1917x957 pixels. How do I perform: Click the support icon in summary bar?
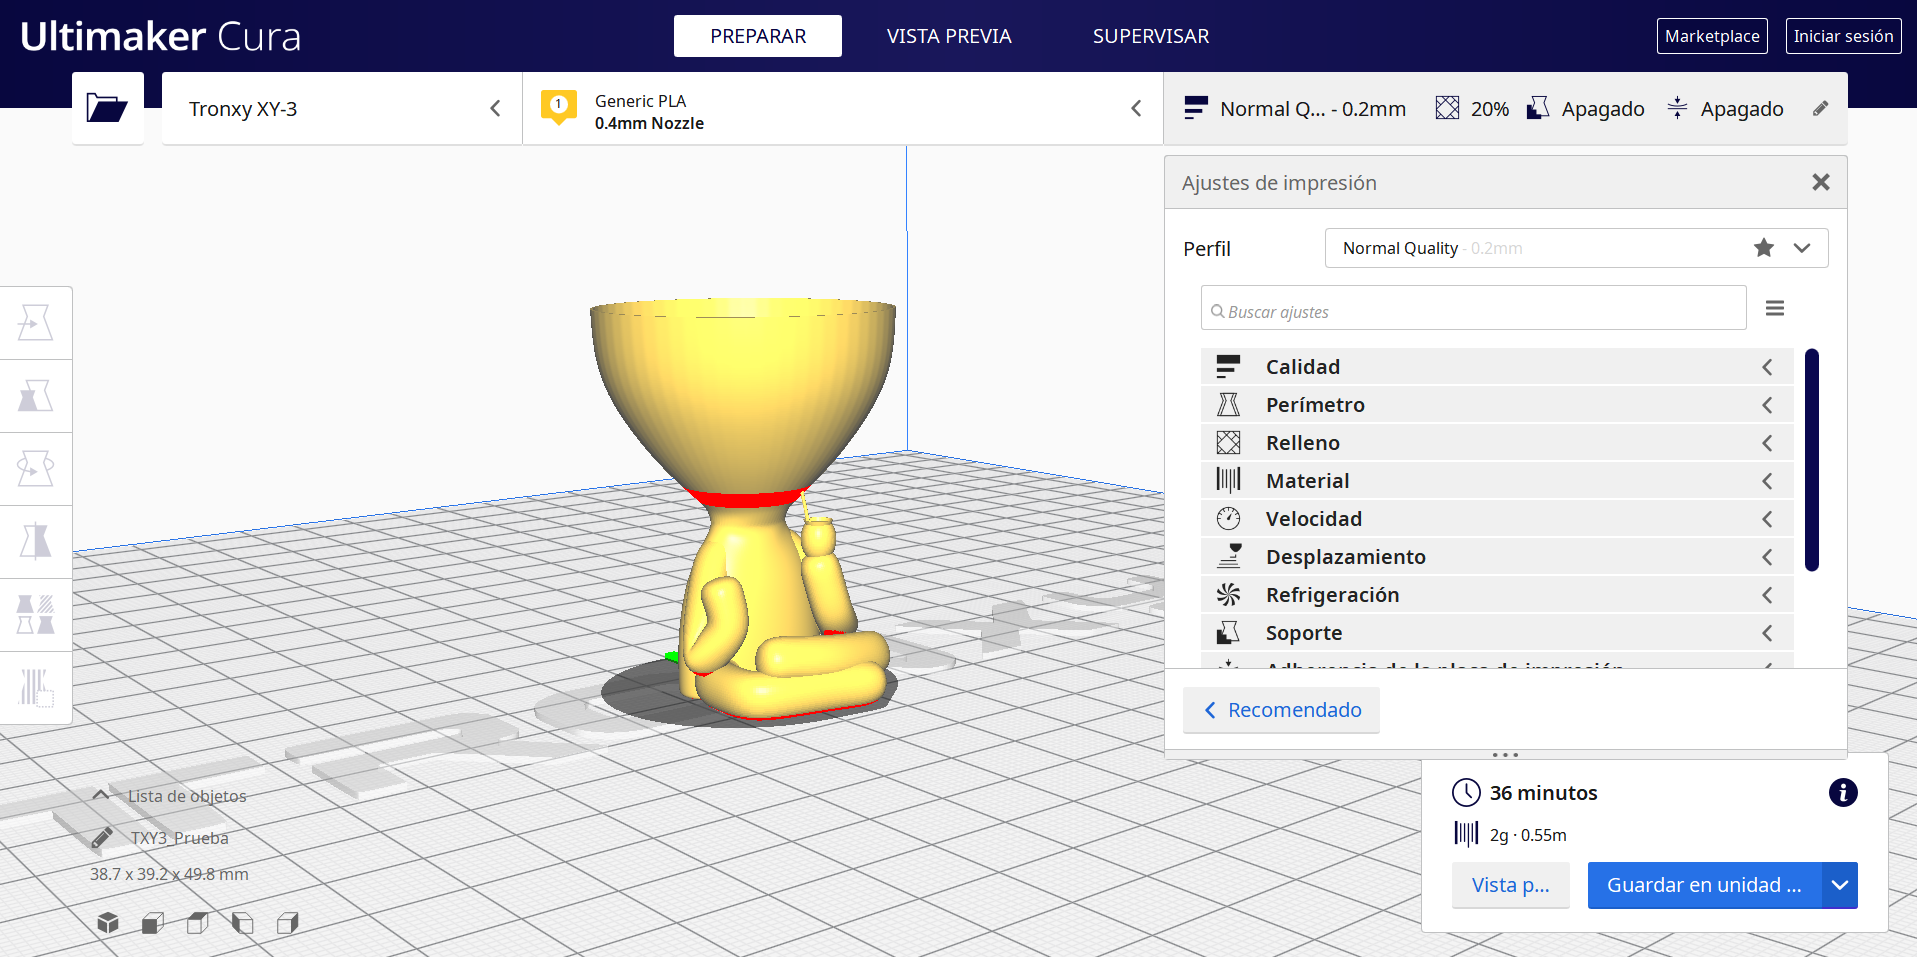coord(1538,108)
